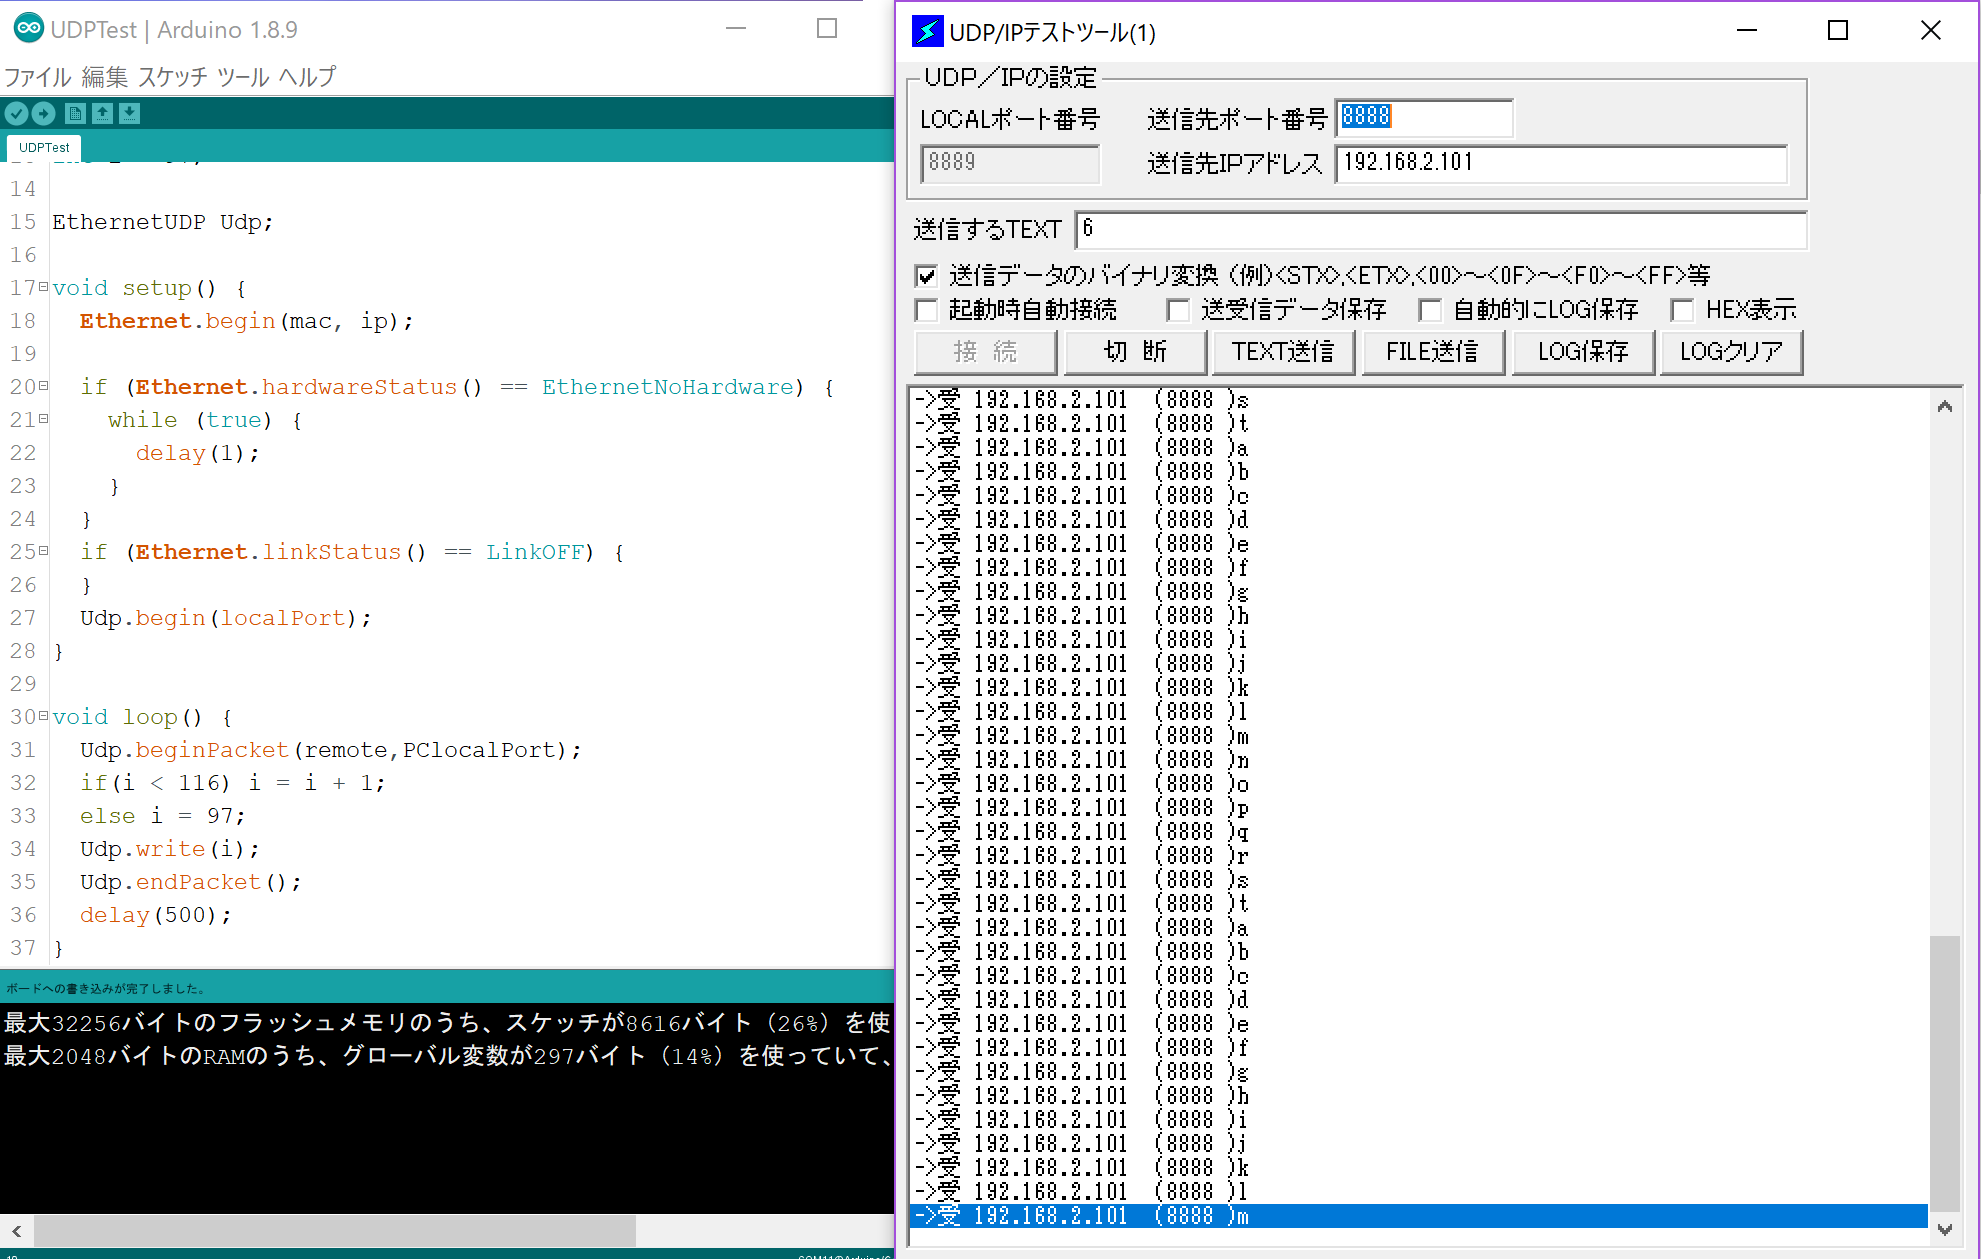Click the UDP/IP tool lightning icon
Image resolution: width=1981 pixels, height=1259 pixels.
click(x=927, y=32)
